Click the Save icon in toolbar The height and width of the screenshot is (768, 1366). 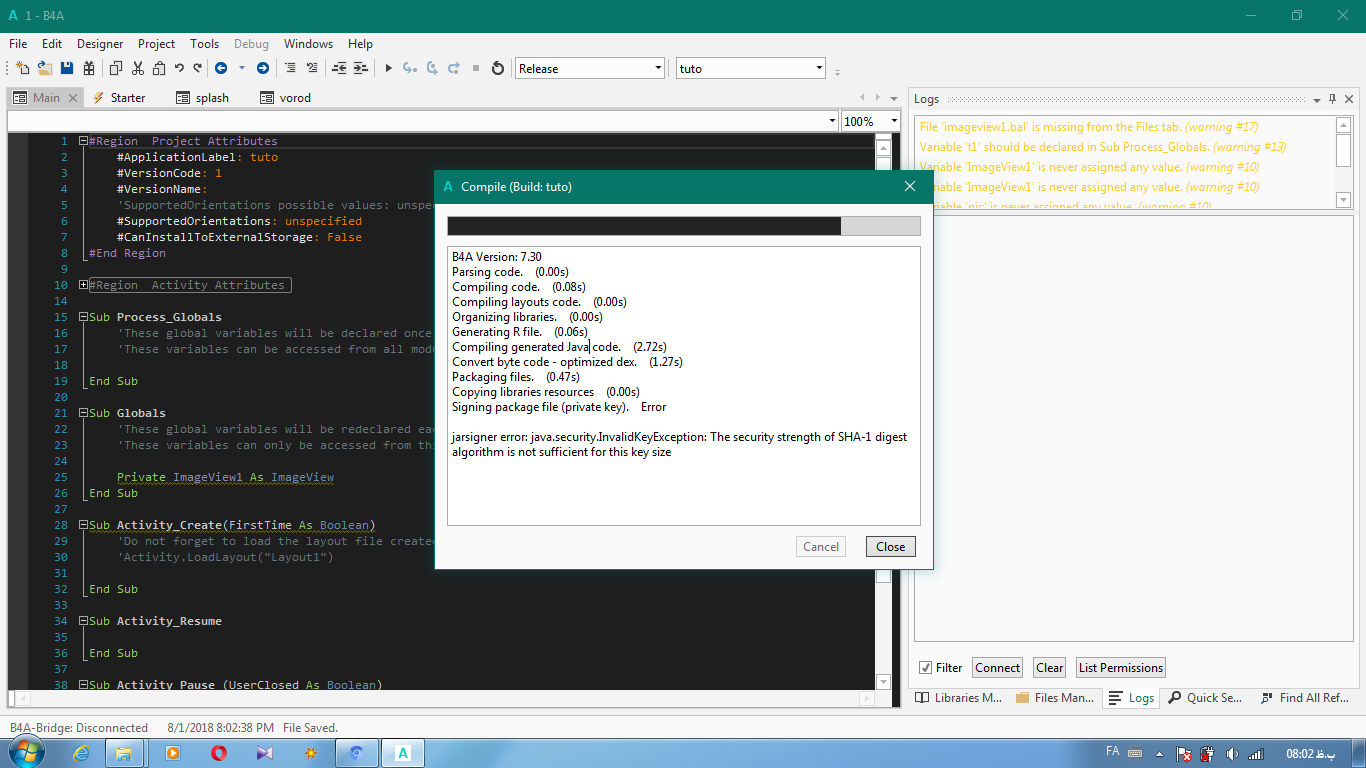67,68
